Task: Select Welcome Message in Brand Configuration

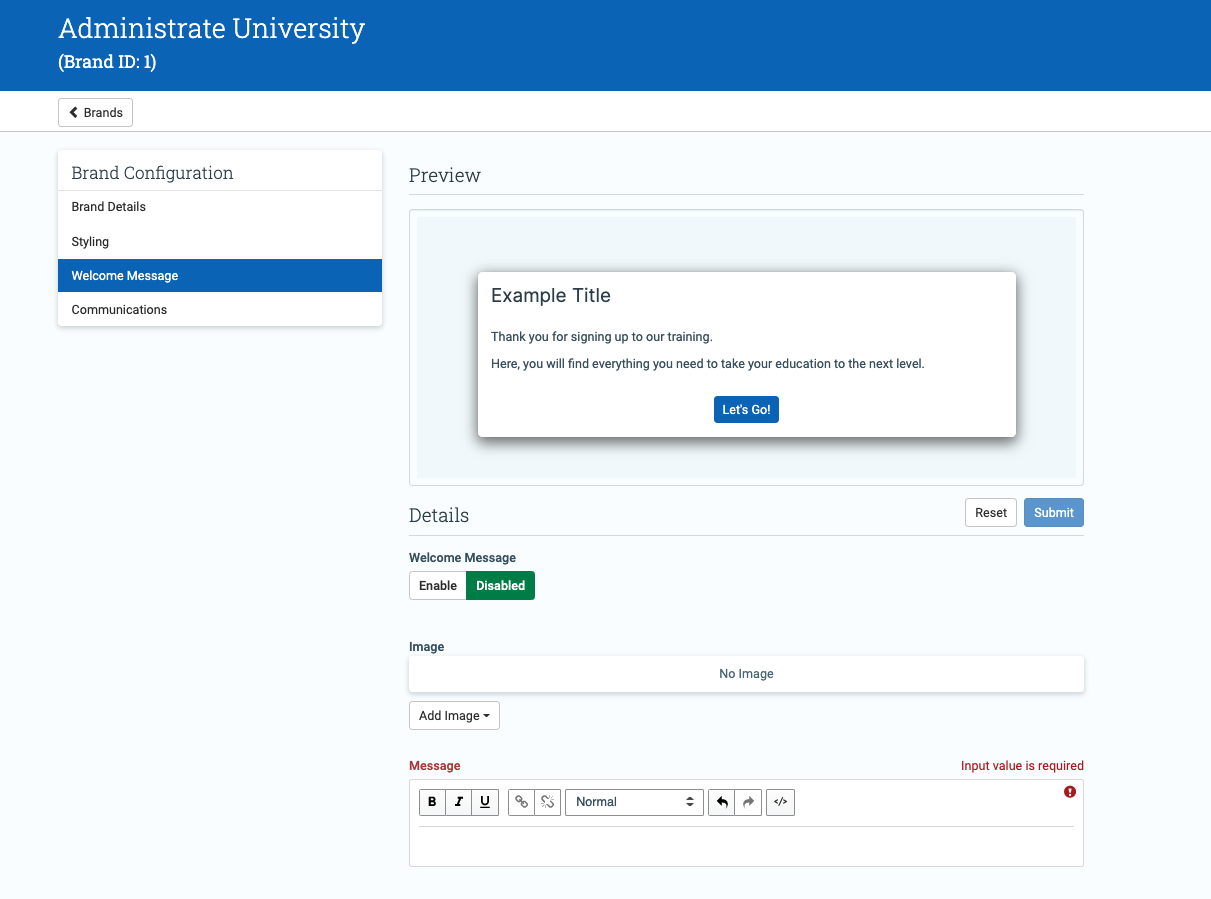Action: click(x=220, y=276)
